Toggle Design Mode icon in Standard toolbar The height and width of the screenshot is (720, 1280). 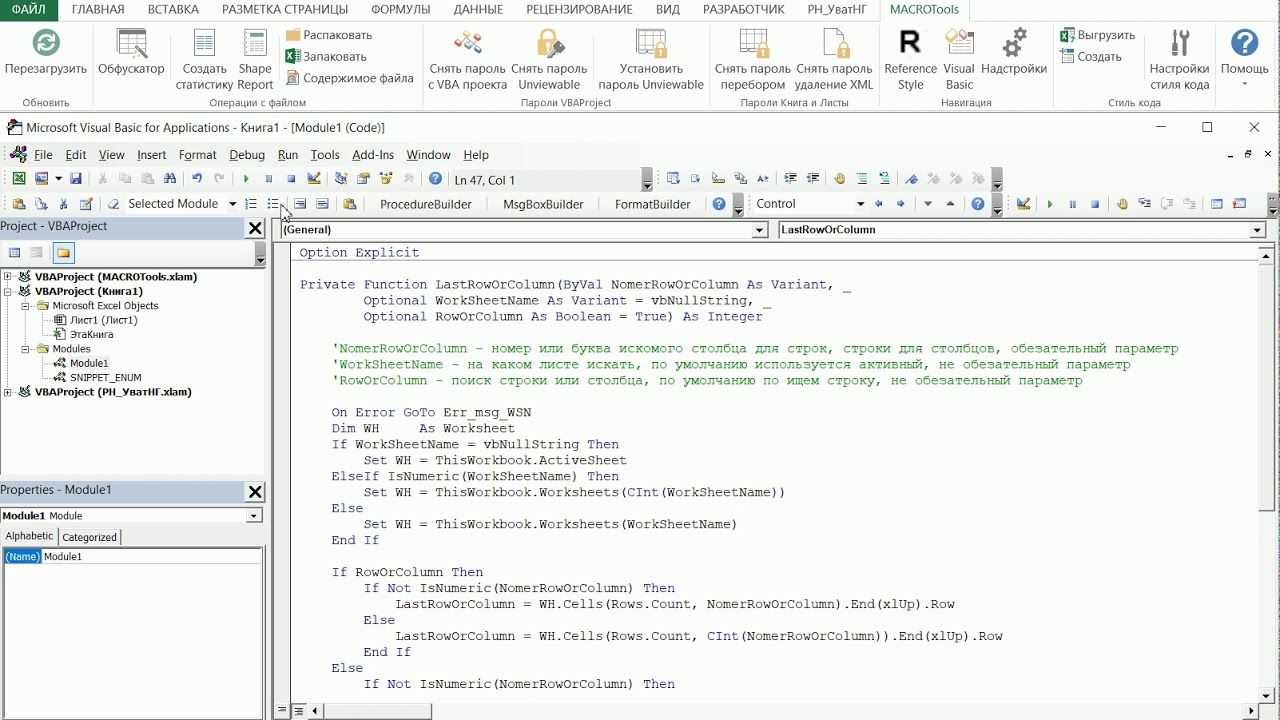(x=314, y=179)
